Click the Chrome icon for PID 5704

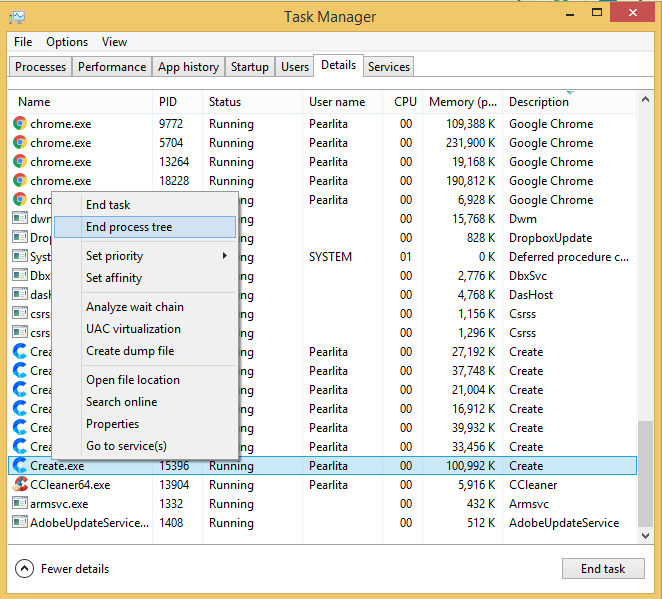(x=20, y=142)
